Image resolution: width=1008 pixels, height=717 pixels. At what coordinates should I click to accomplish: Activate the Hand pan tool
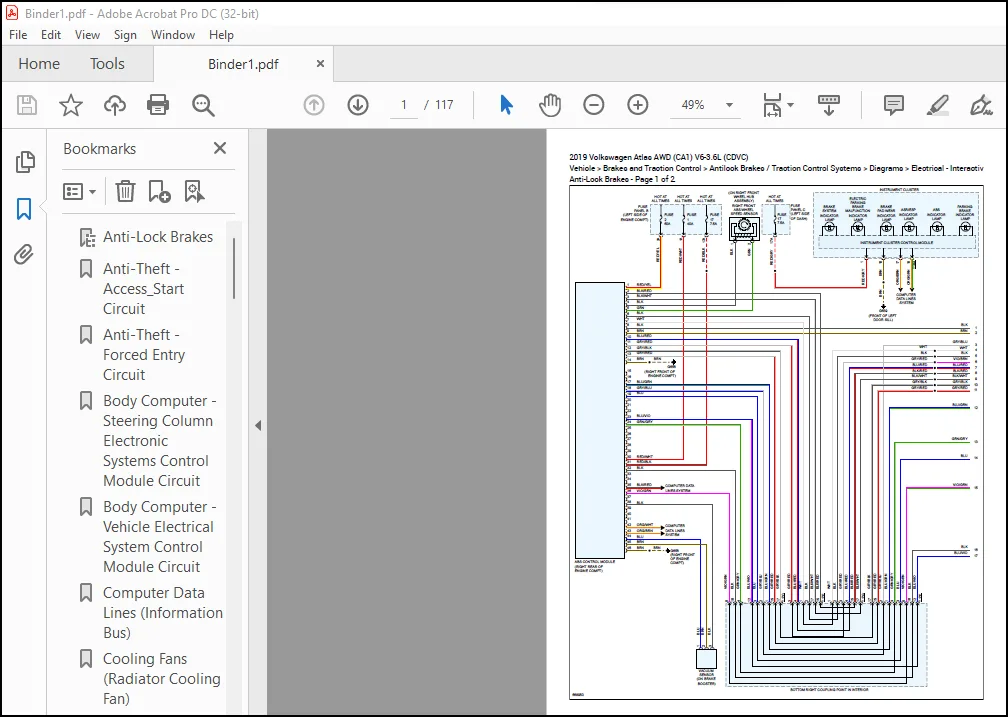click(550, 105)
